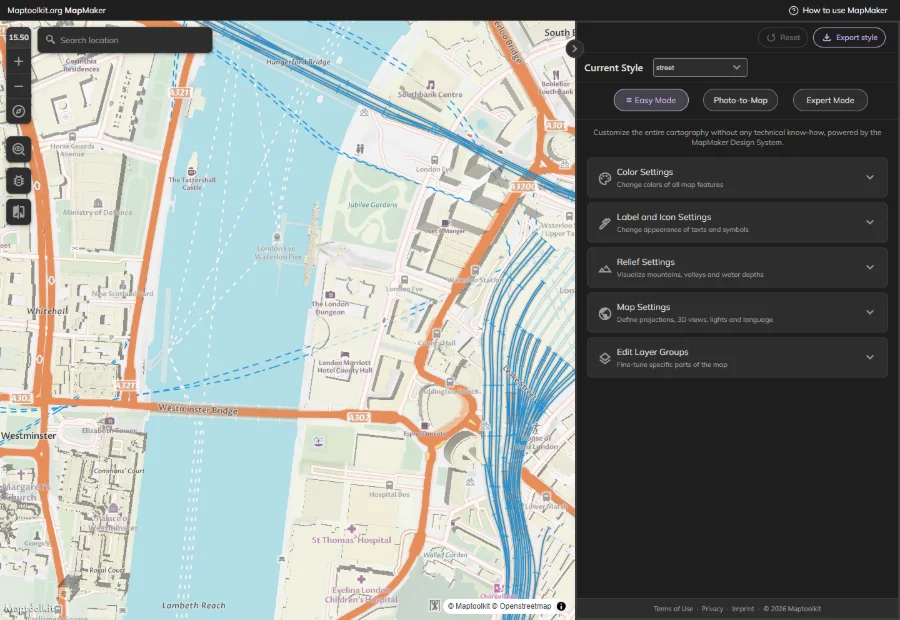Click the St Thomas' Hospital cross marker

351,529
